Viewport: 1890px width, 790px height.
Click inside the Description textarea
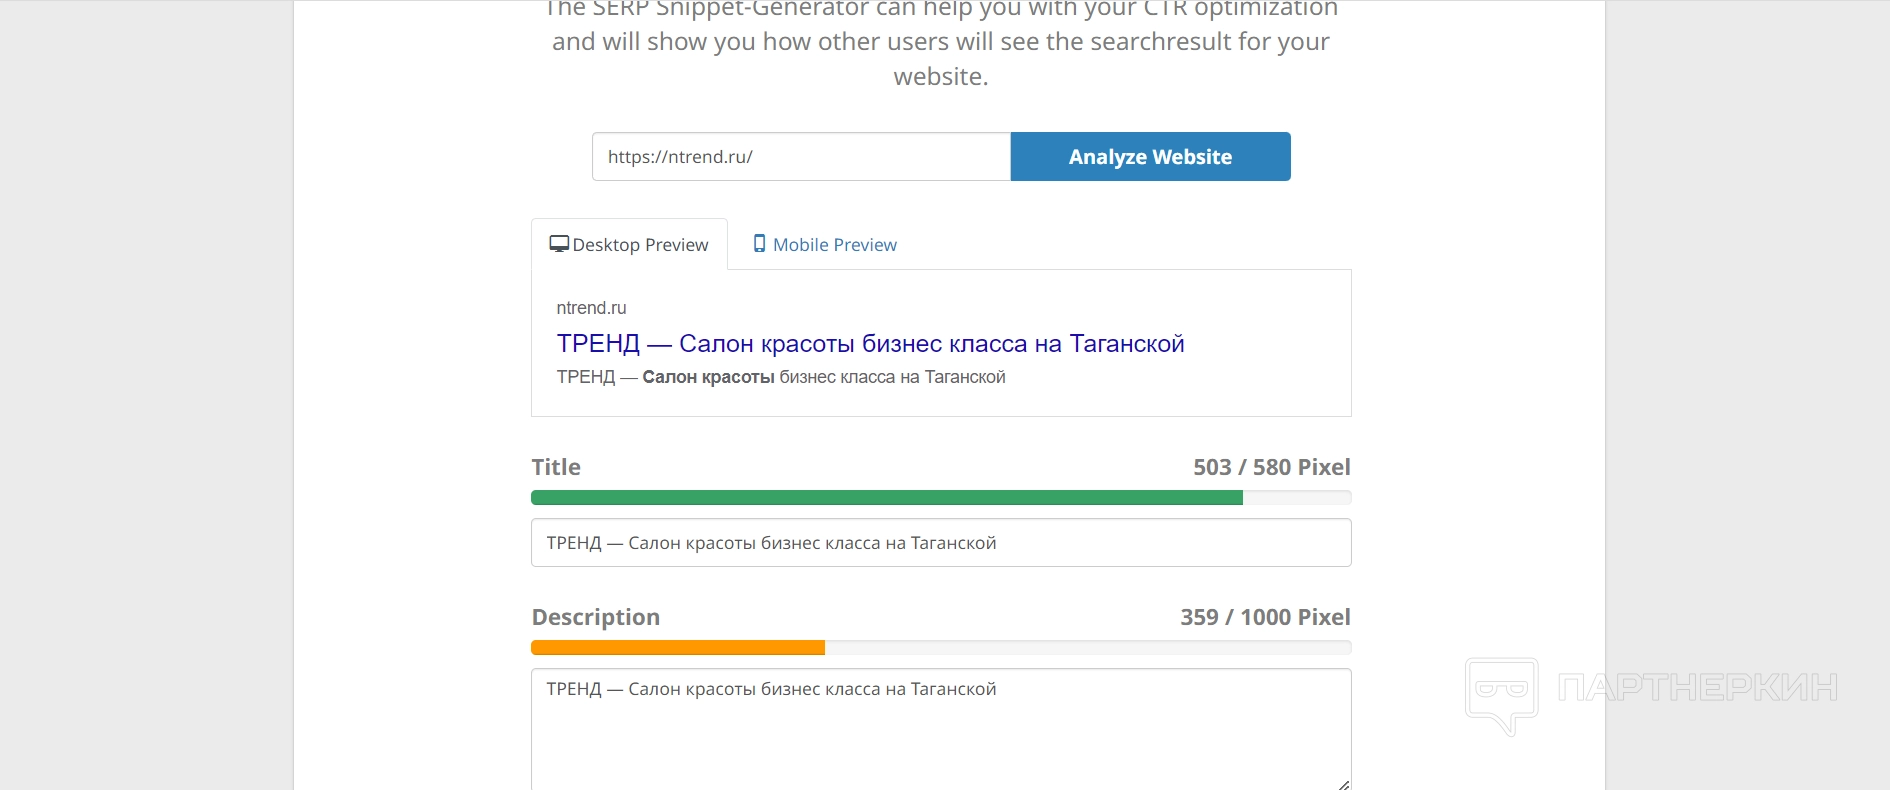pyautogui.click(x=940, y=730)
